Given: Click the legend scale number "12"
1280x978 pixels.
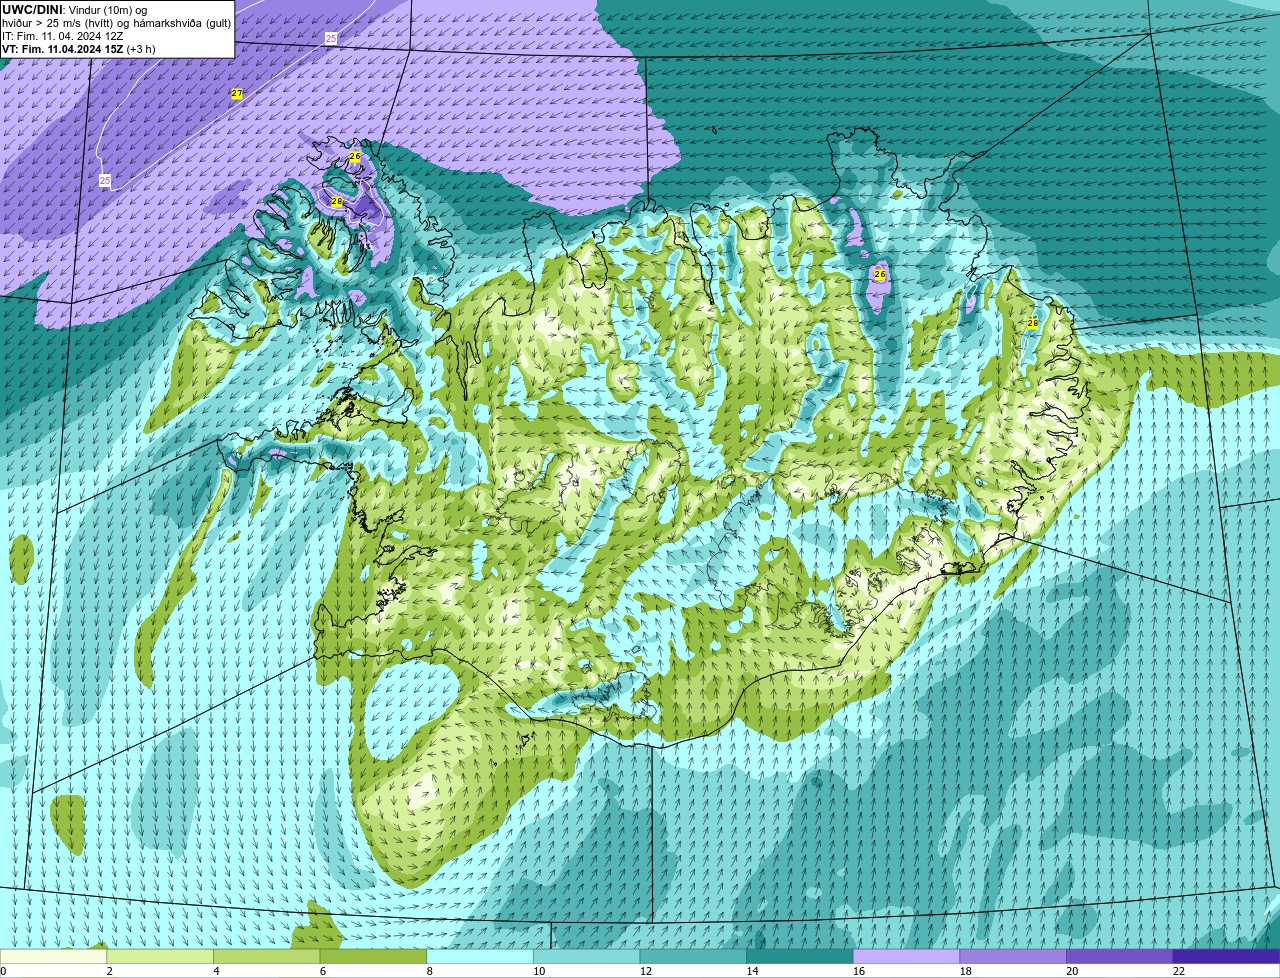Looking at the screenshot, I should 646,971.
